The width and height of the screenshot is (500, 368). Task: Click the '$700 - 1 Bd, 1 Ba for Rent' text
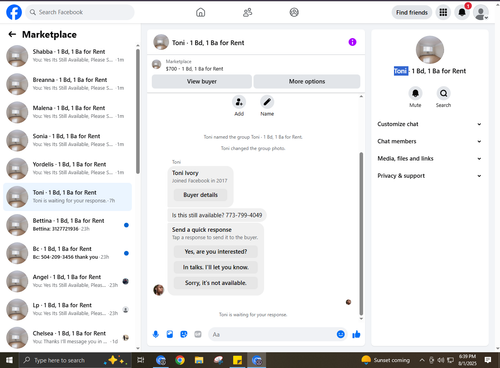[194, 69]
